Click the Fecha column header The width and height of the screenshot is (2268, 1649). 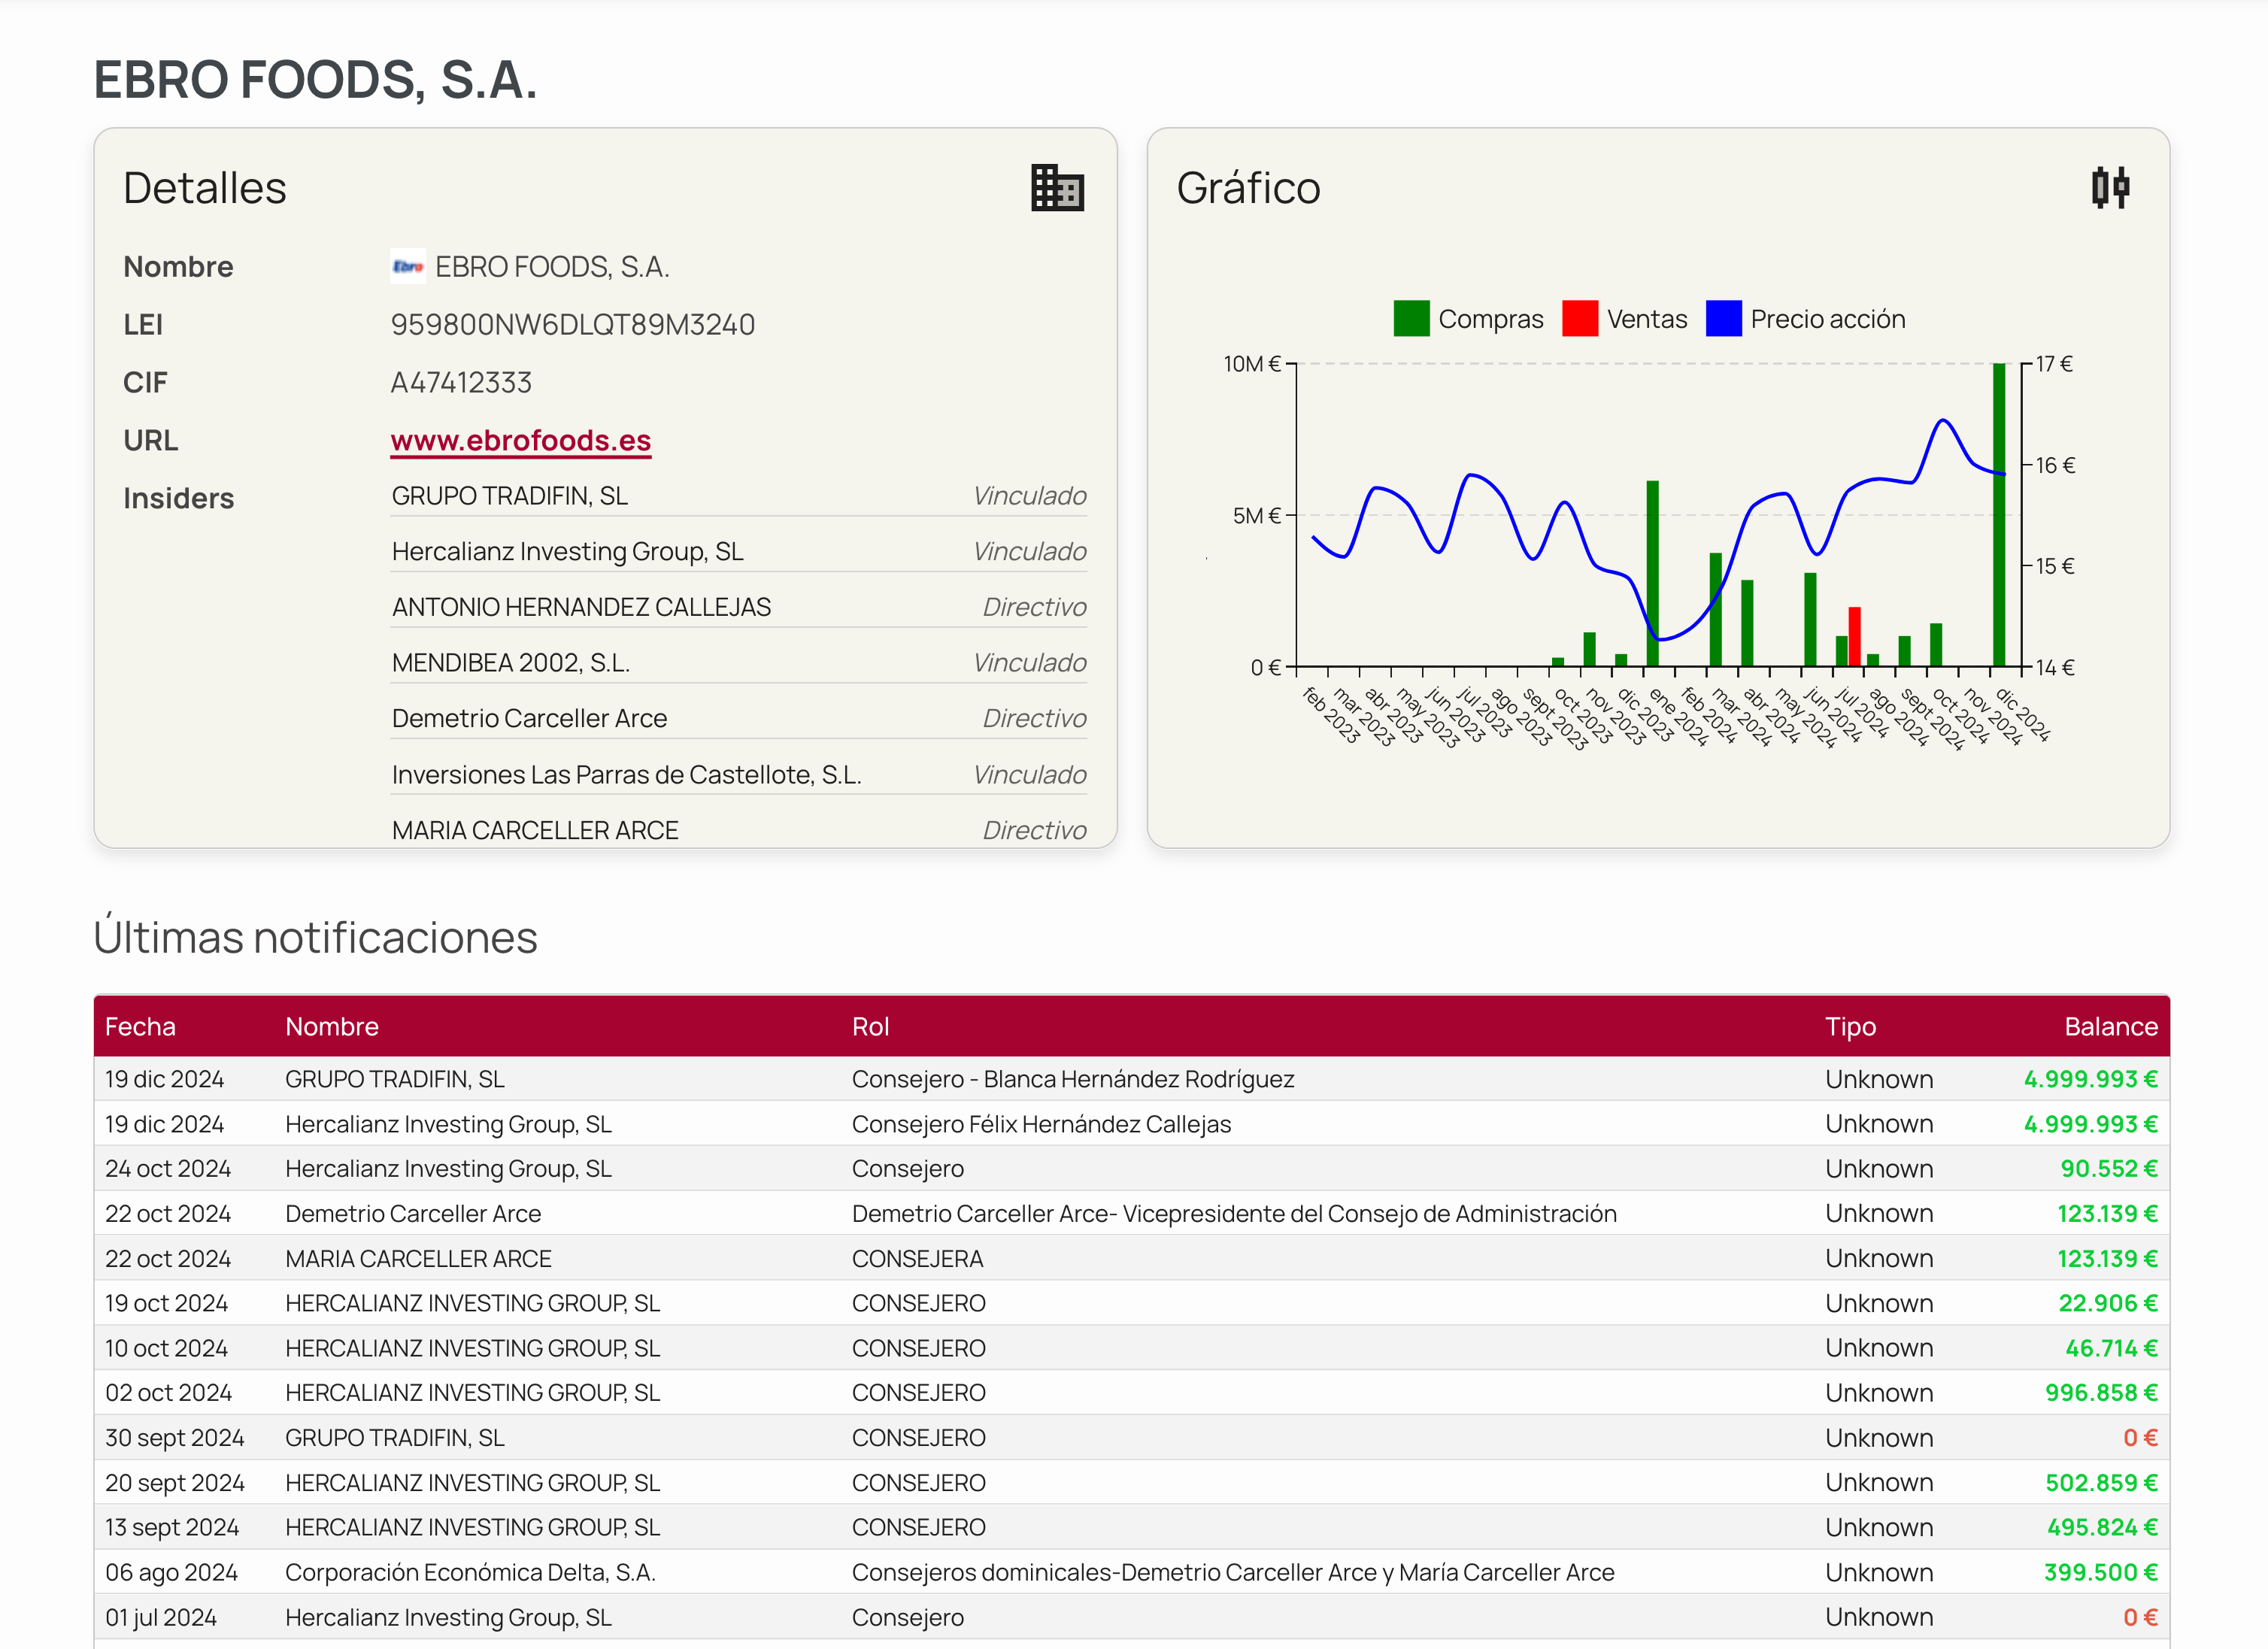(140, 1027)
